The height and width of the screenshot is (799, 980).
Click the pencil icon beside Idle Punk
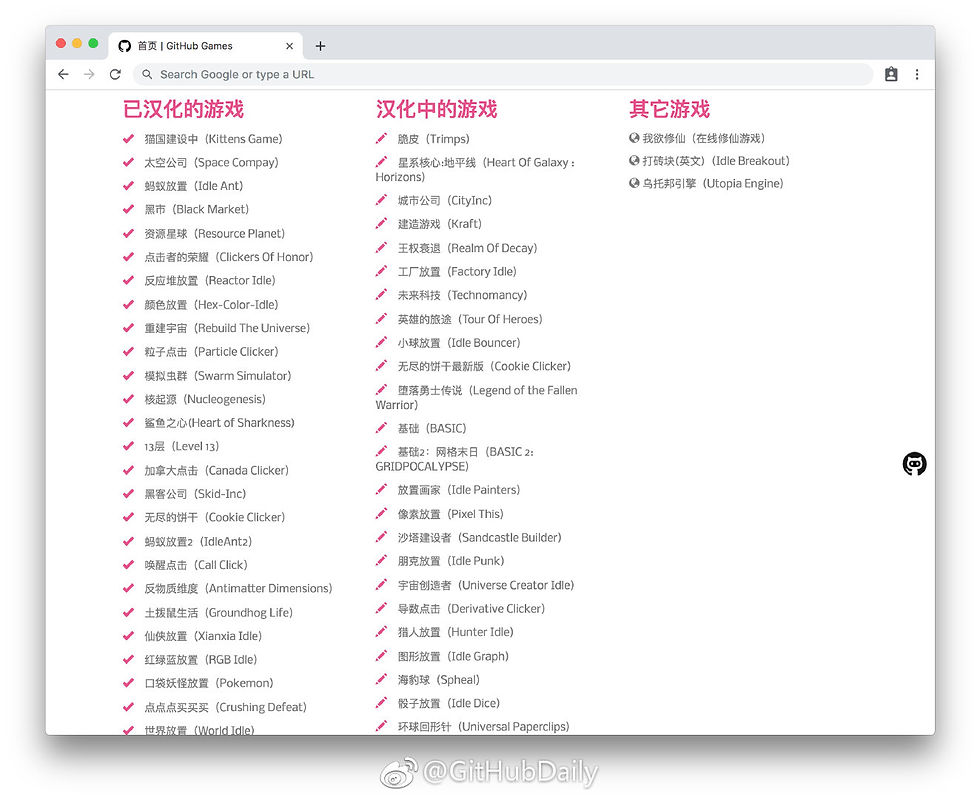click(381, 560)
